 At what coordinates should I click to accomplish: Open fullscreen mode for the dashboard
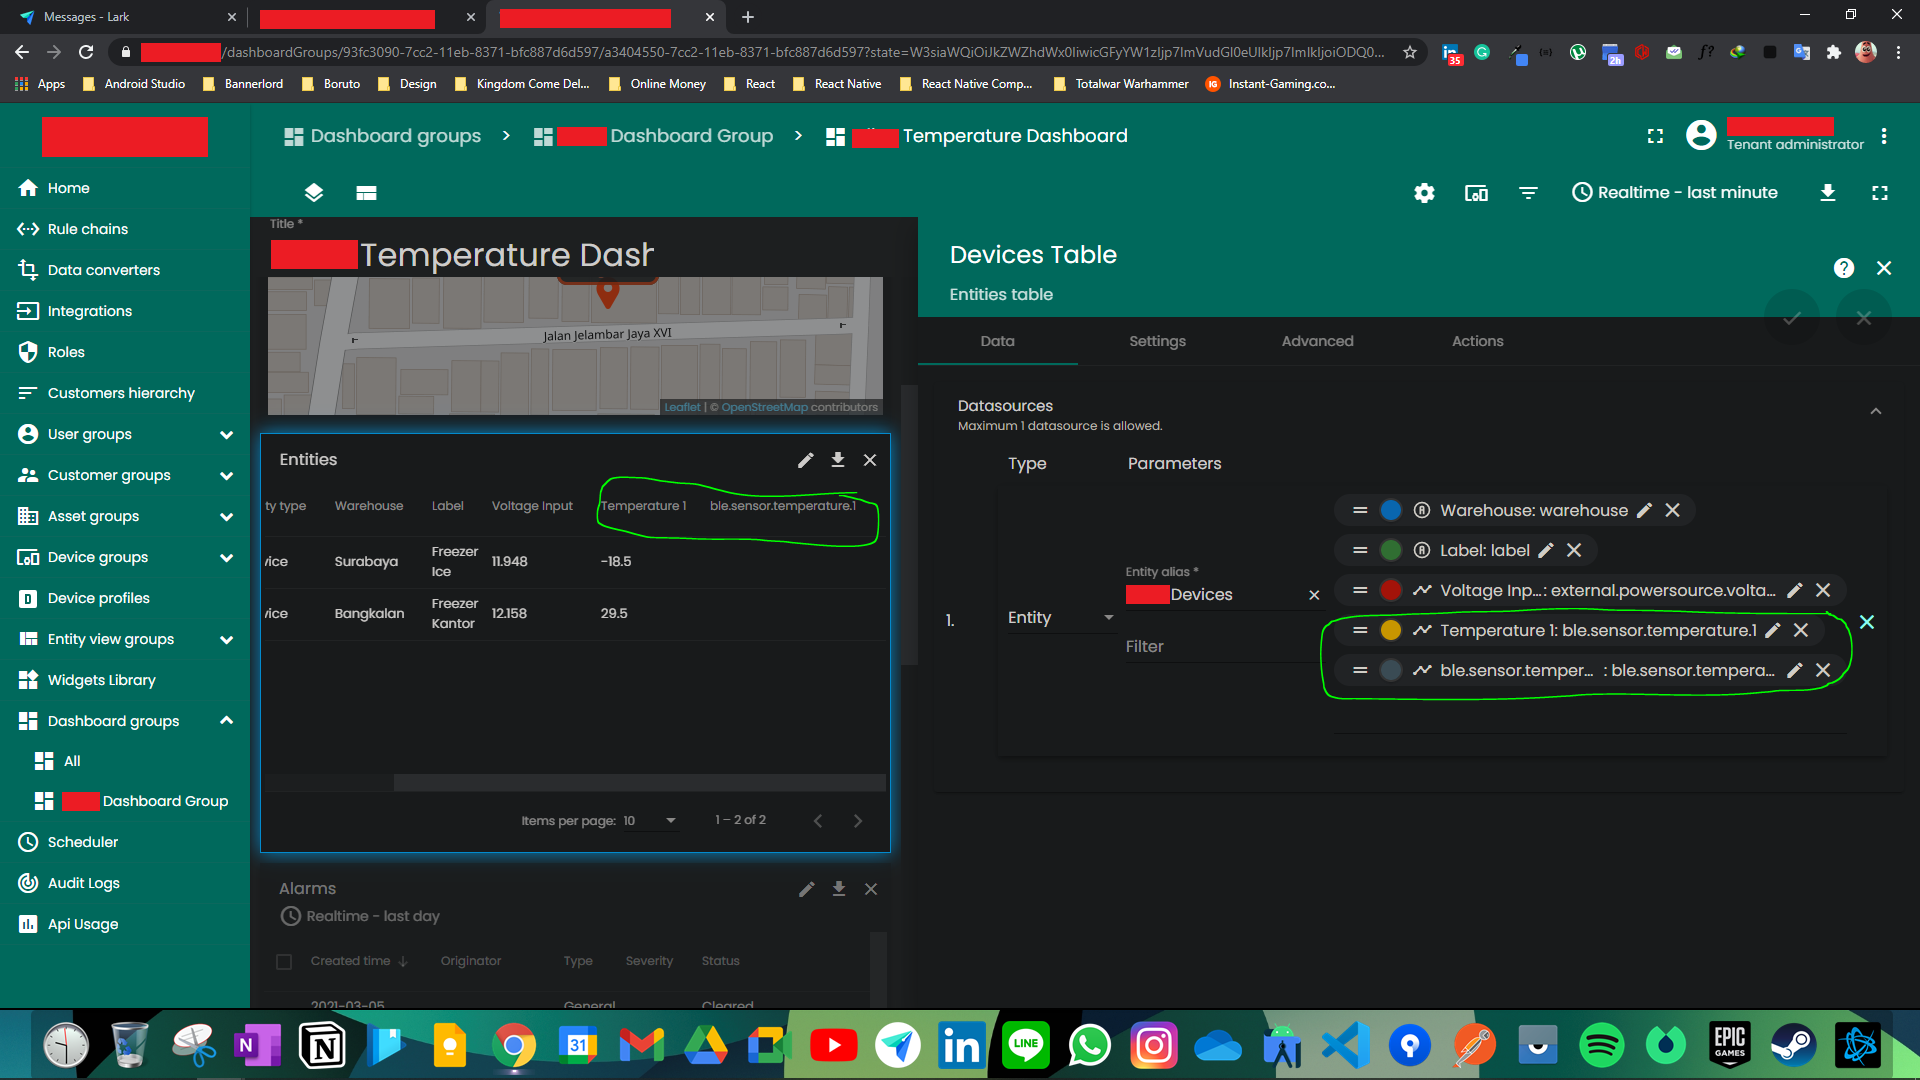tap(1880, 192)
